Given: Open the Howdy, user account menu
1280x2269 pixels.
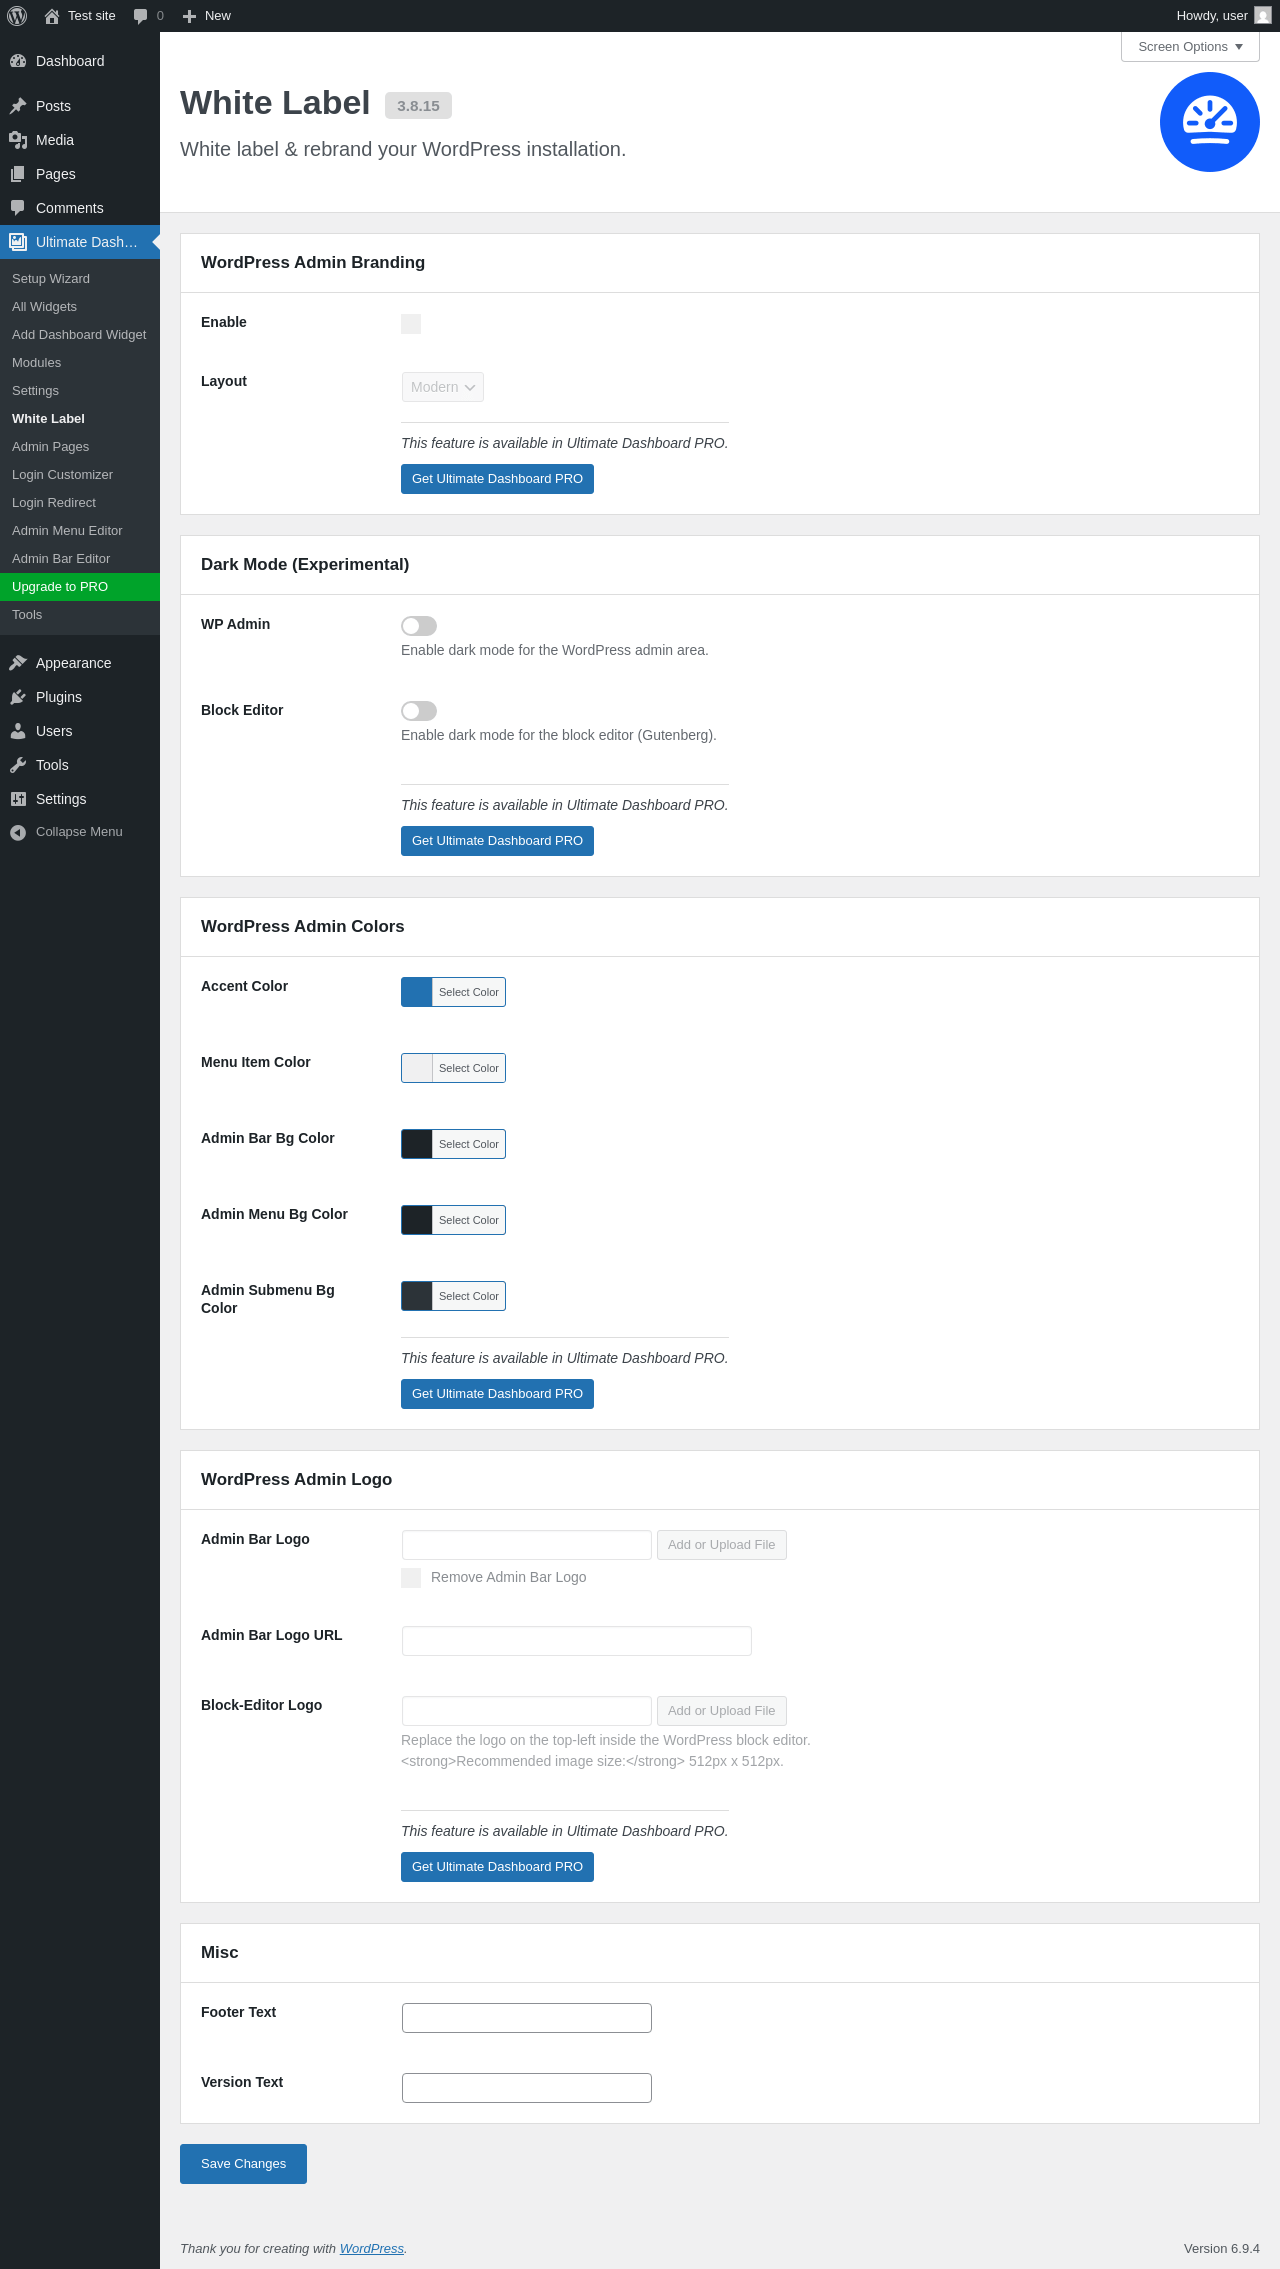Looking at the screenshot, I should click(1222, 16).
